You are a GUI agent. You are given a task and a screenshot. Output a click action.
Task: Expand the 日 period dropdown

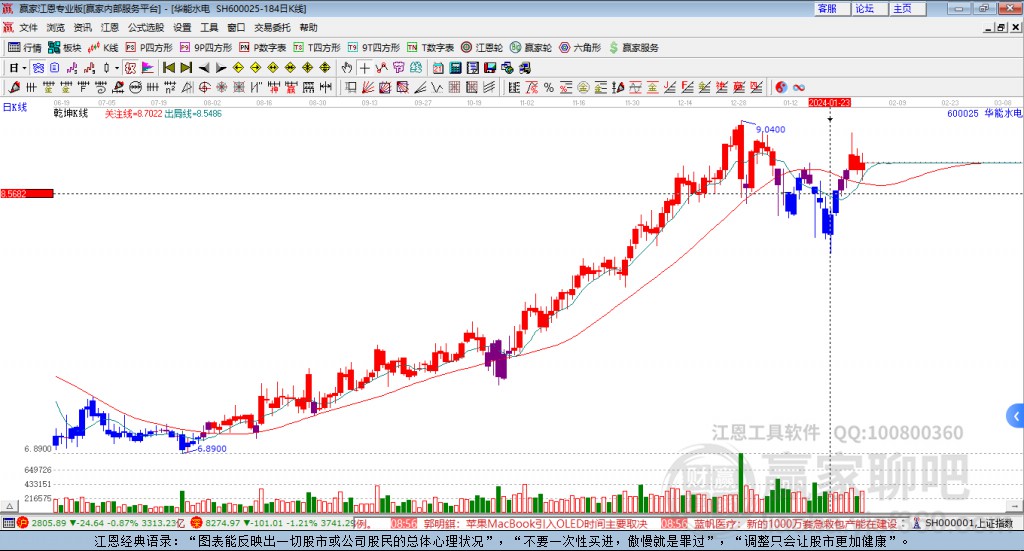pos(24,68)
